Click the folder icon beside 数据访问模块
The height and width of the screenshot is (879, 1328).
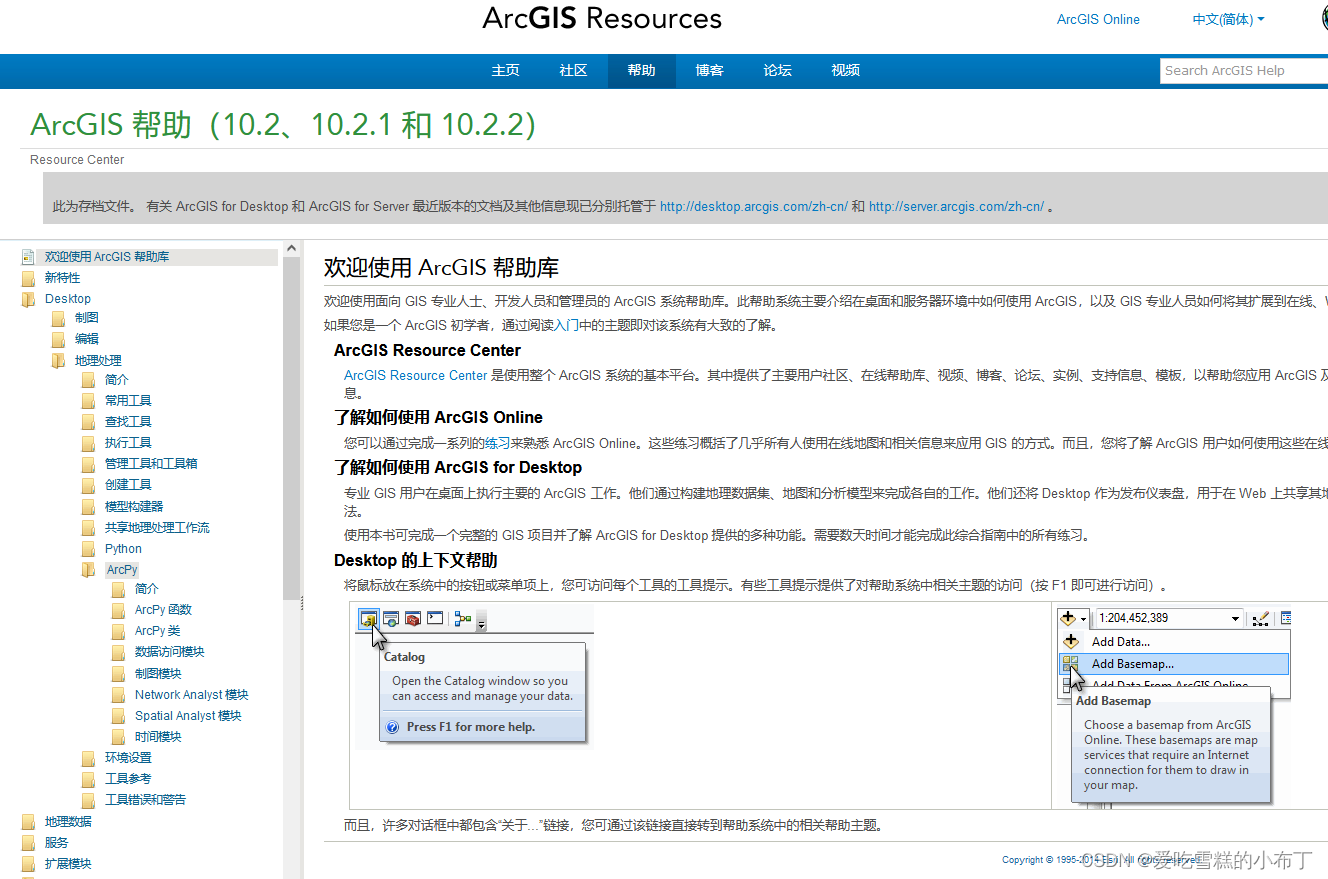pyautogui.click(x=118, y=652)
